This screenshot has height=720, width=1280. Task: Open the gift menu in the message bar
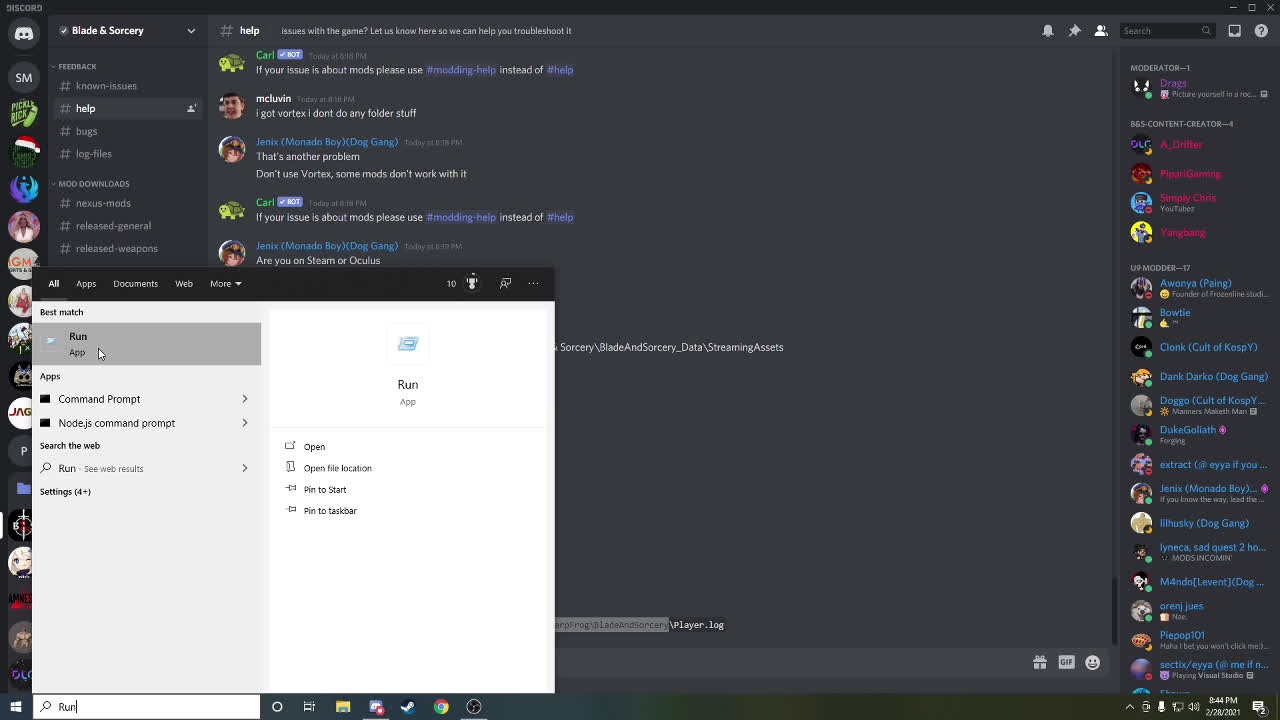(1040, 662)
